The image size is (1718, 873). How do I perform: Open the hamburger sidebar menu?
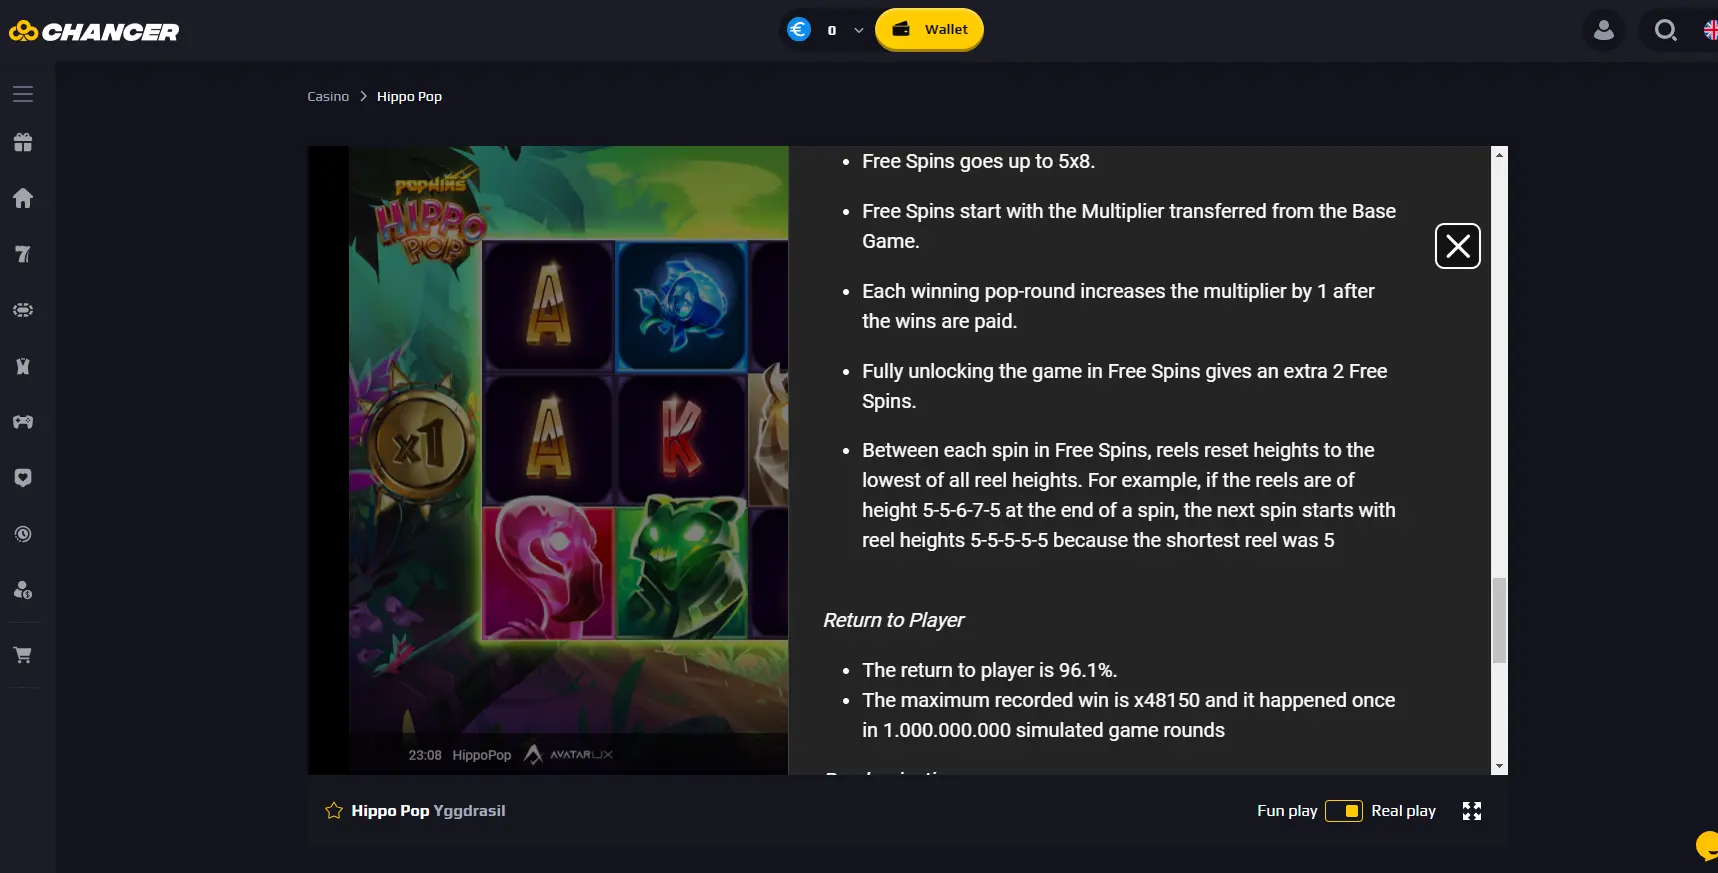[x=23, y=94]
